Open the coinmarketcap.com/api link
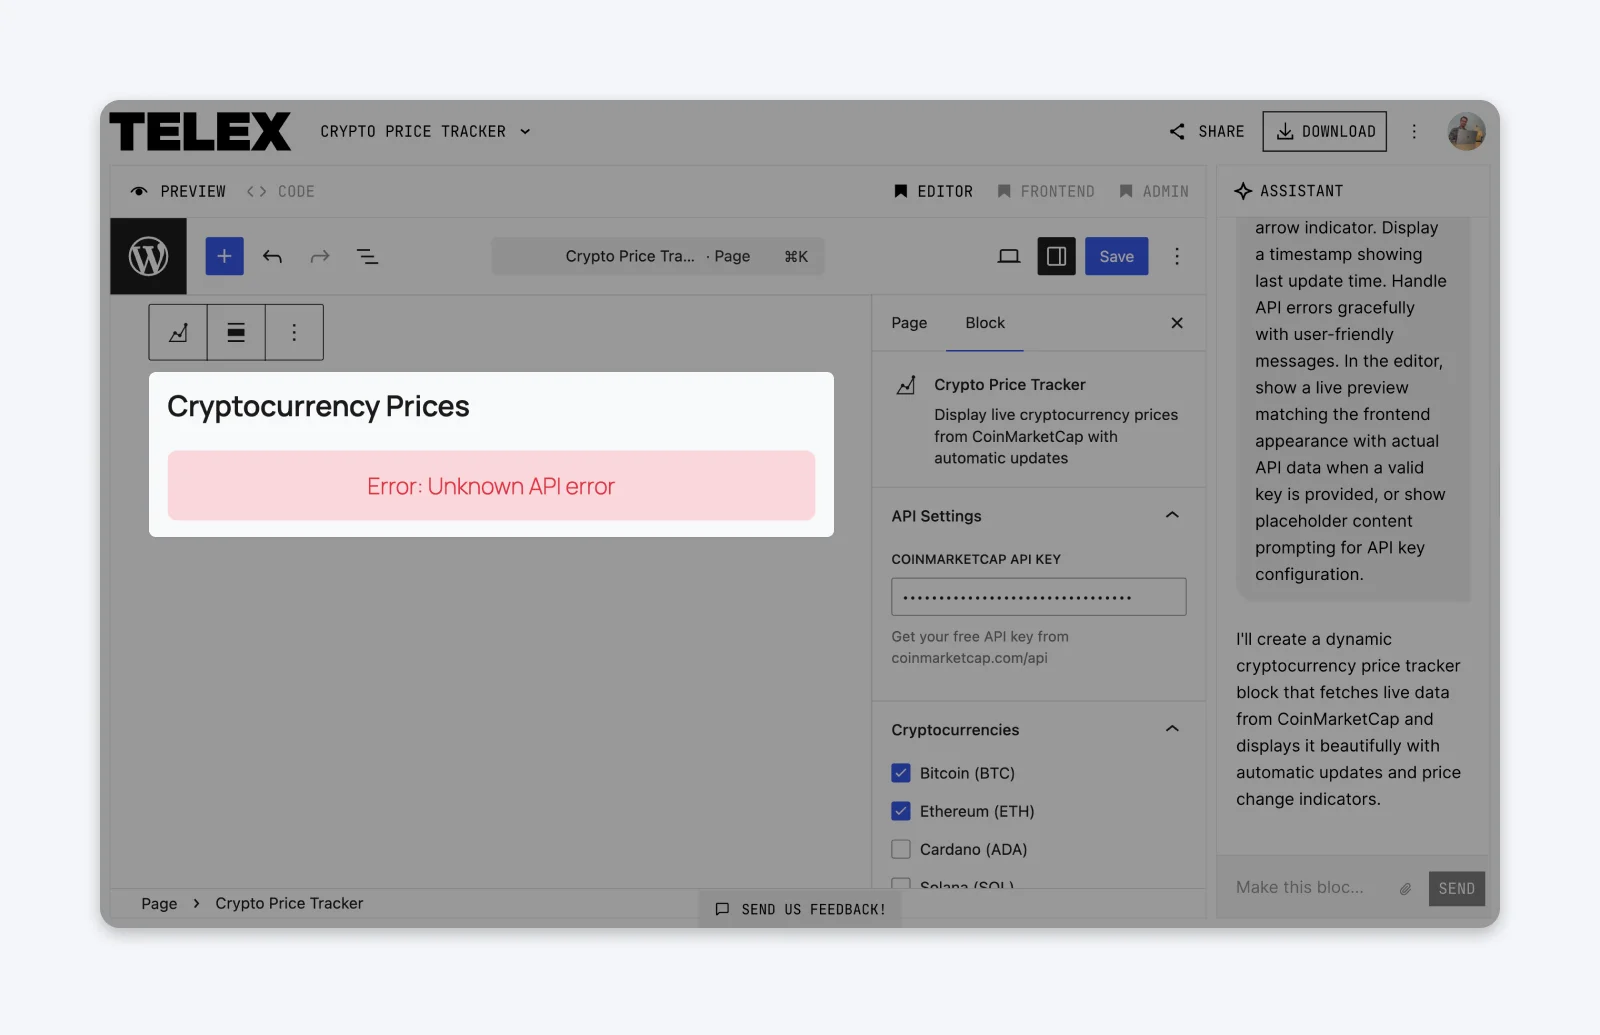 [x=969, y=658]
